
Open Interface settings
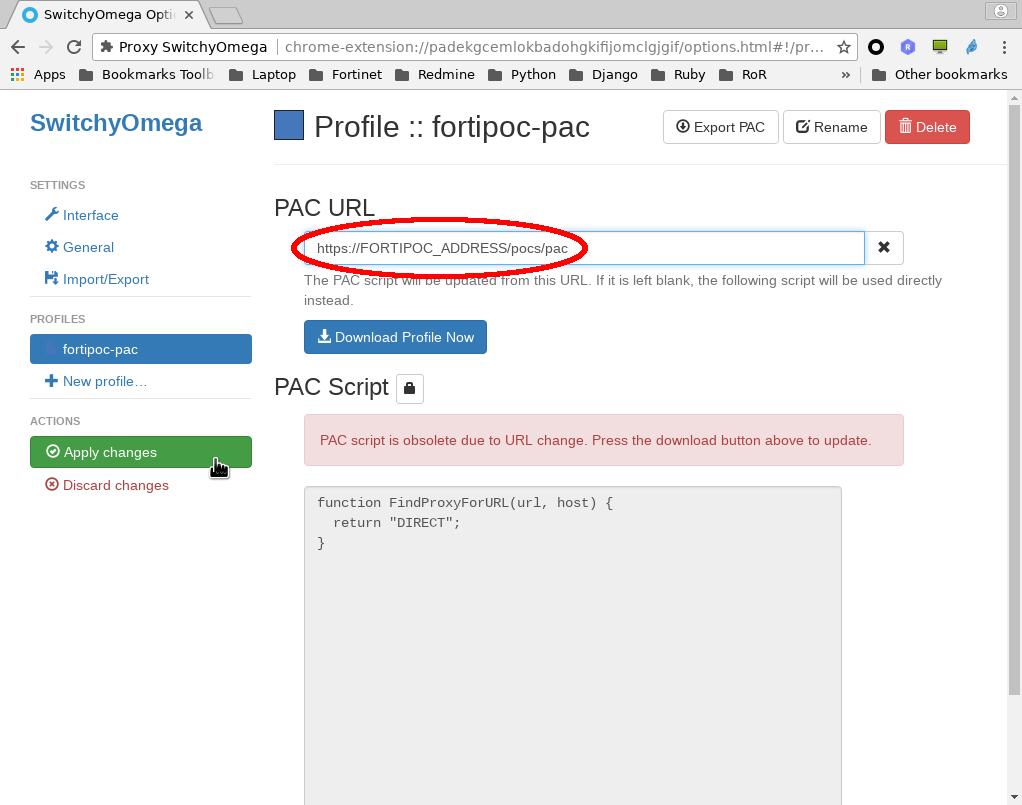[90, 215]
